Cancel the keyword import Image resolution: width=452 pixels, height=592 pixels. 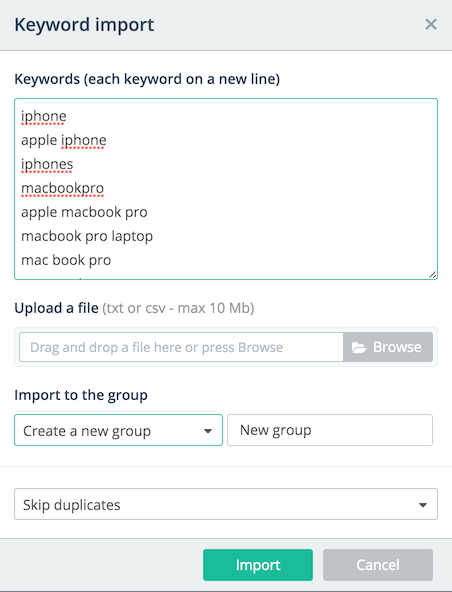(x=378, y=565)
